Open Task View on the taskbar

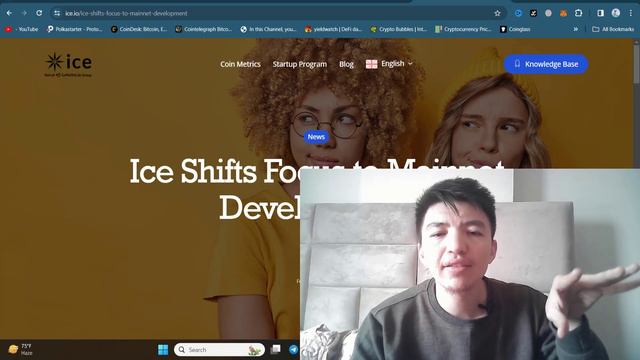tap(276, 349)
